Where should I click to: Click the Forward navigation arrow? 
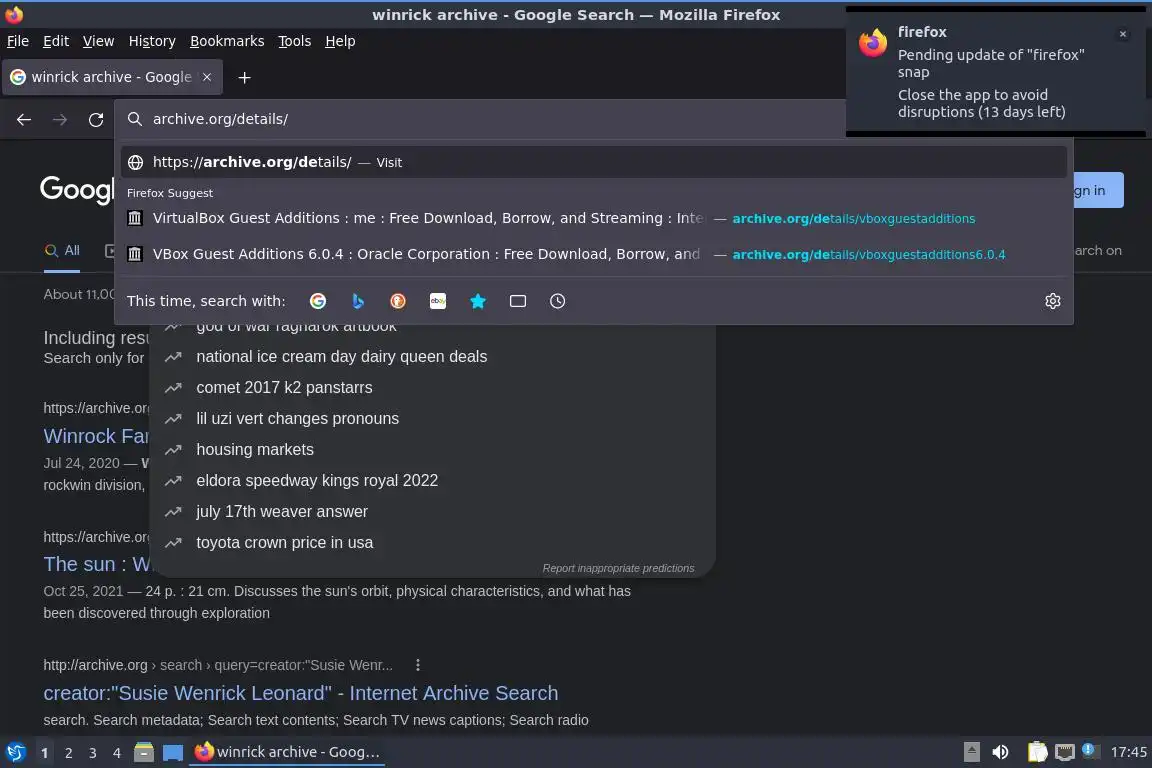tap(60, 119)
